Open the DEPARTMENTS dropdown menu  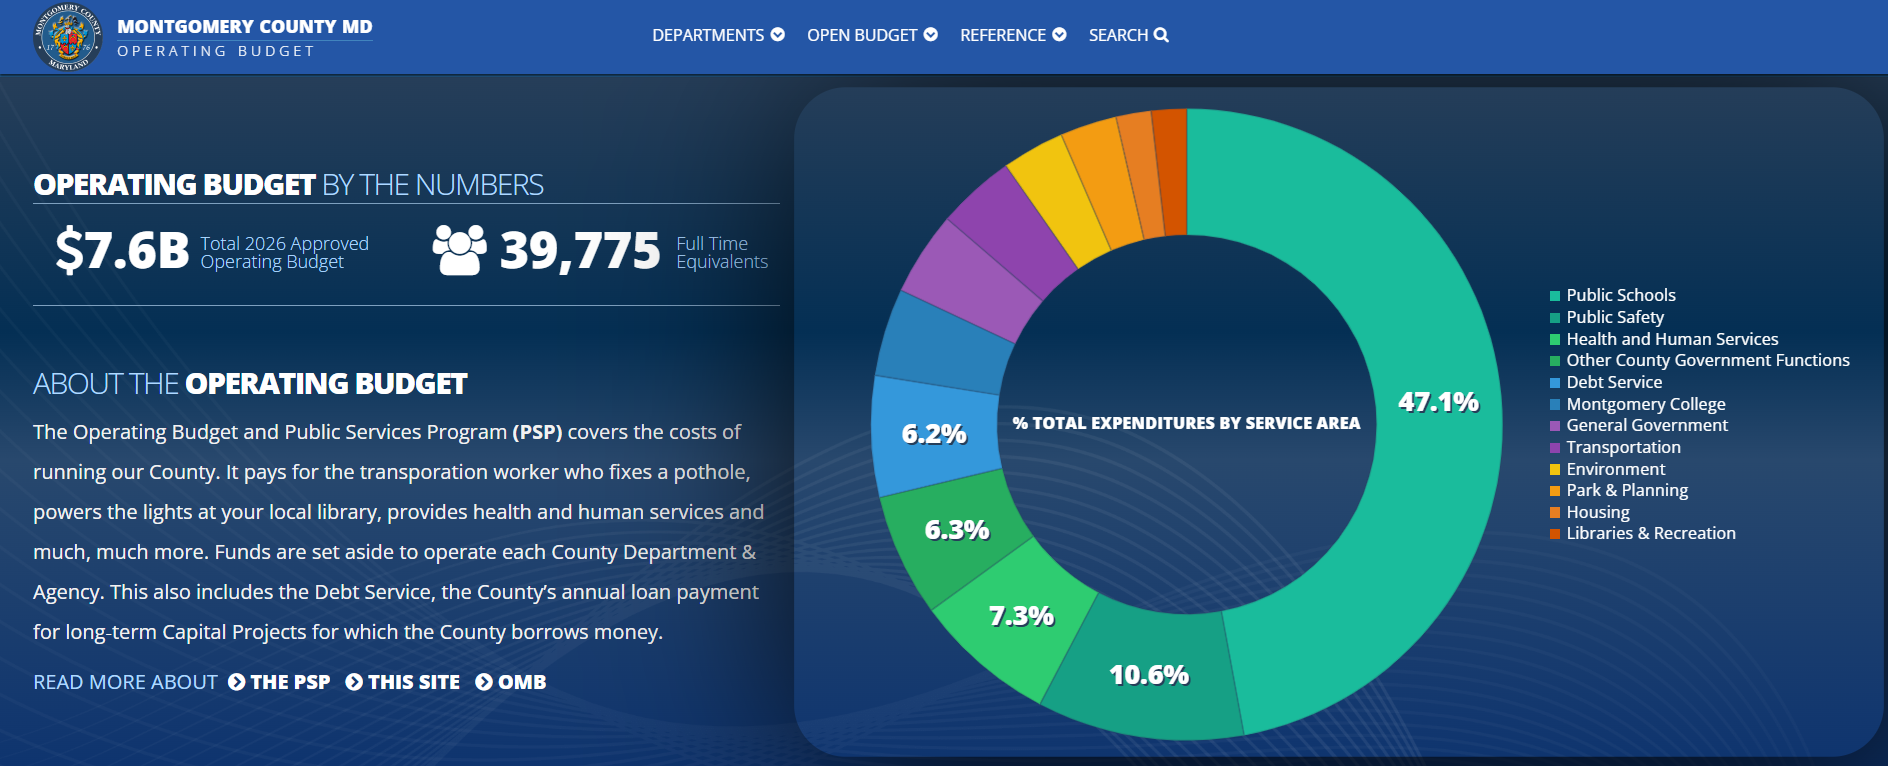click(x=708, y=35)
